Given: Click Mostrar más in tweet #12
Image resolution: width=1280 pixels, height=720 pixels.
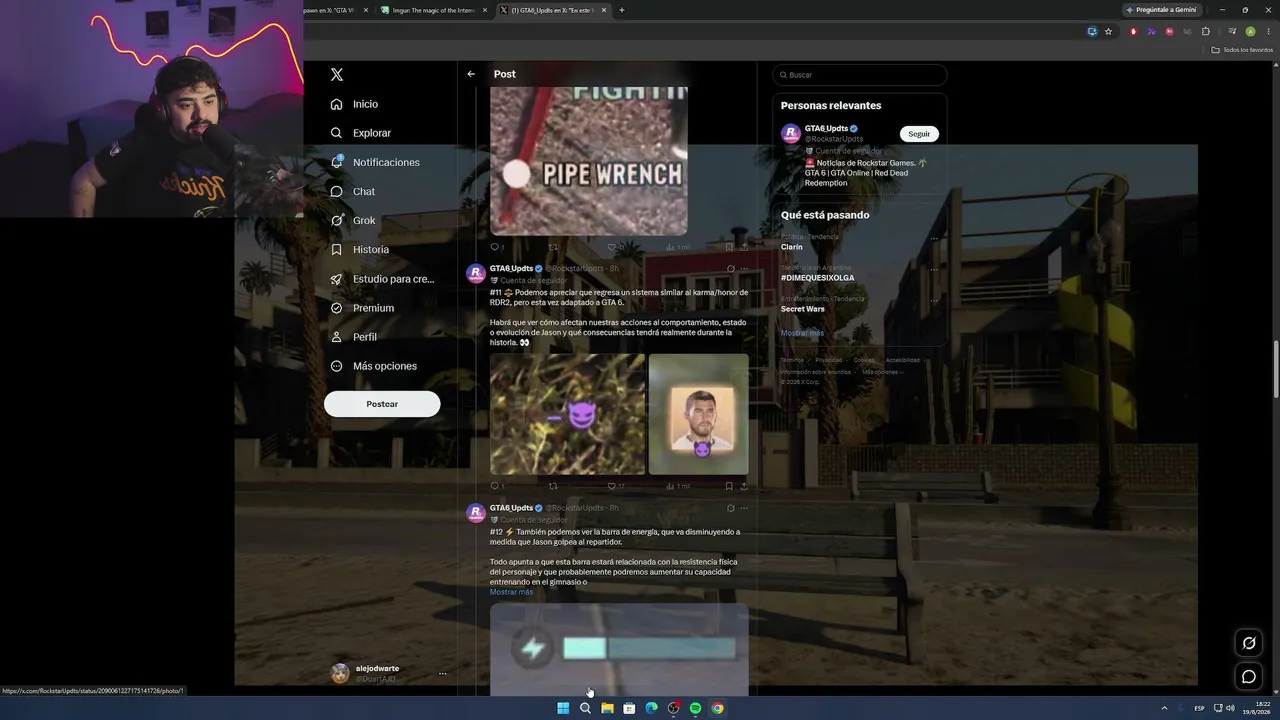Looking at the screenshot, I should (x=511, y=592).
